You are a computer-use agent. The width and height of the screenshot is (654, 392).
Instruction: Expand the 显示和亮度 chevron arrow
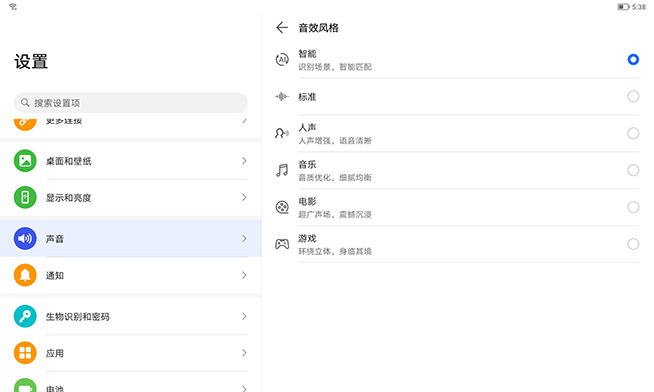pos(244,197)
